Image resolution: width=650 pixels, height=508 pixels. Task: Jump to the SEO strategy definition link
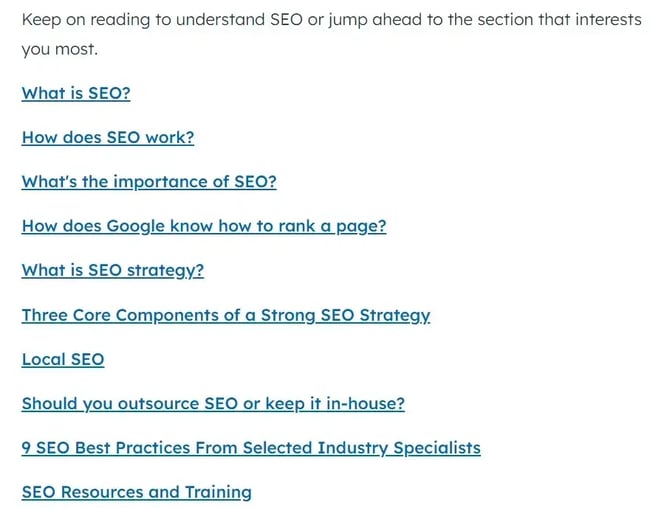pyautogui.click(x=113, y=270)
